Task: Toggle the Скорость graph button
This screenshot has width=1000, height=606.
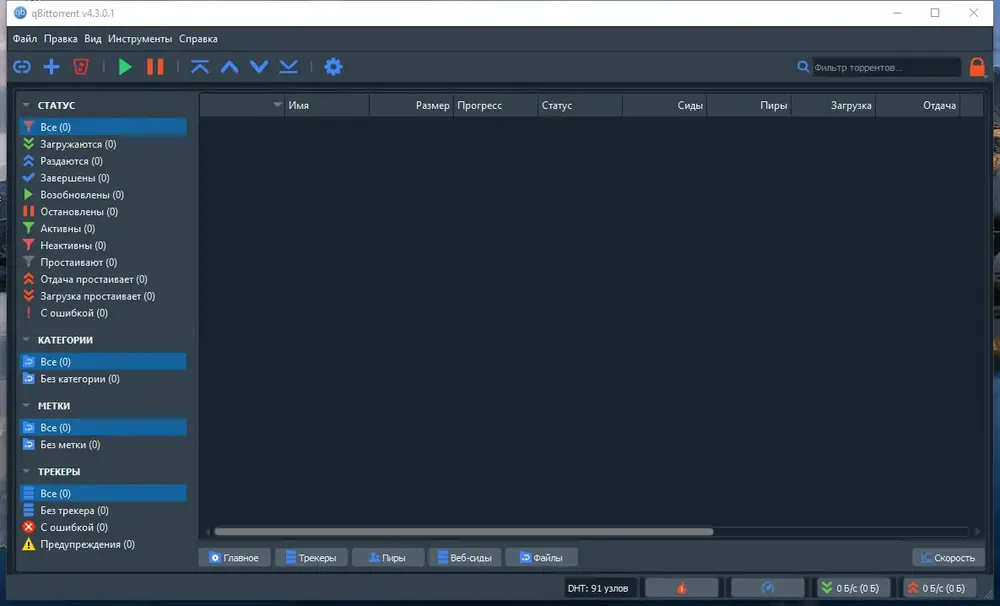Action: click(948, 558)
